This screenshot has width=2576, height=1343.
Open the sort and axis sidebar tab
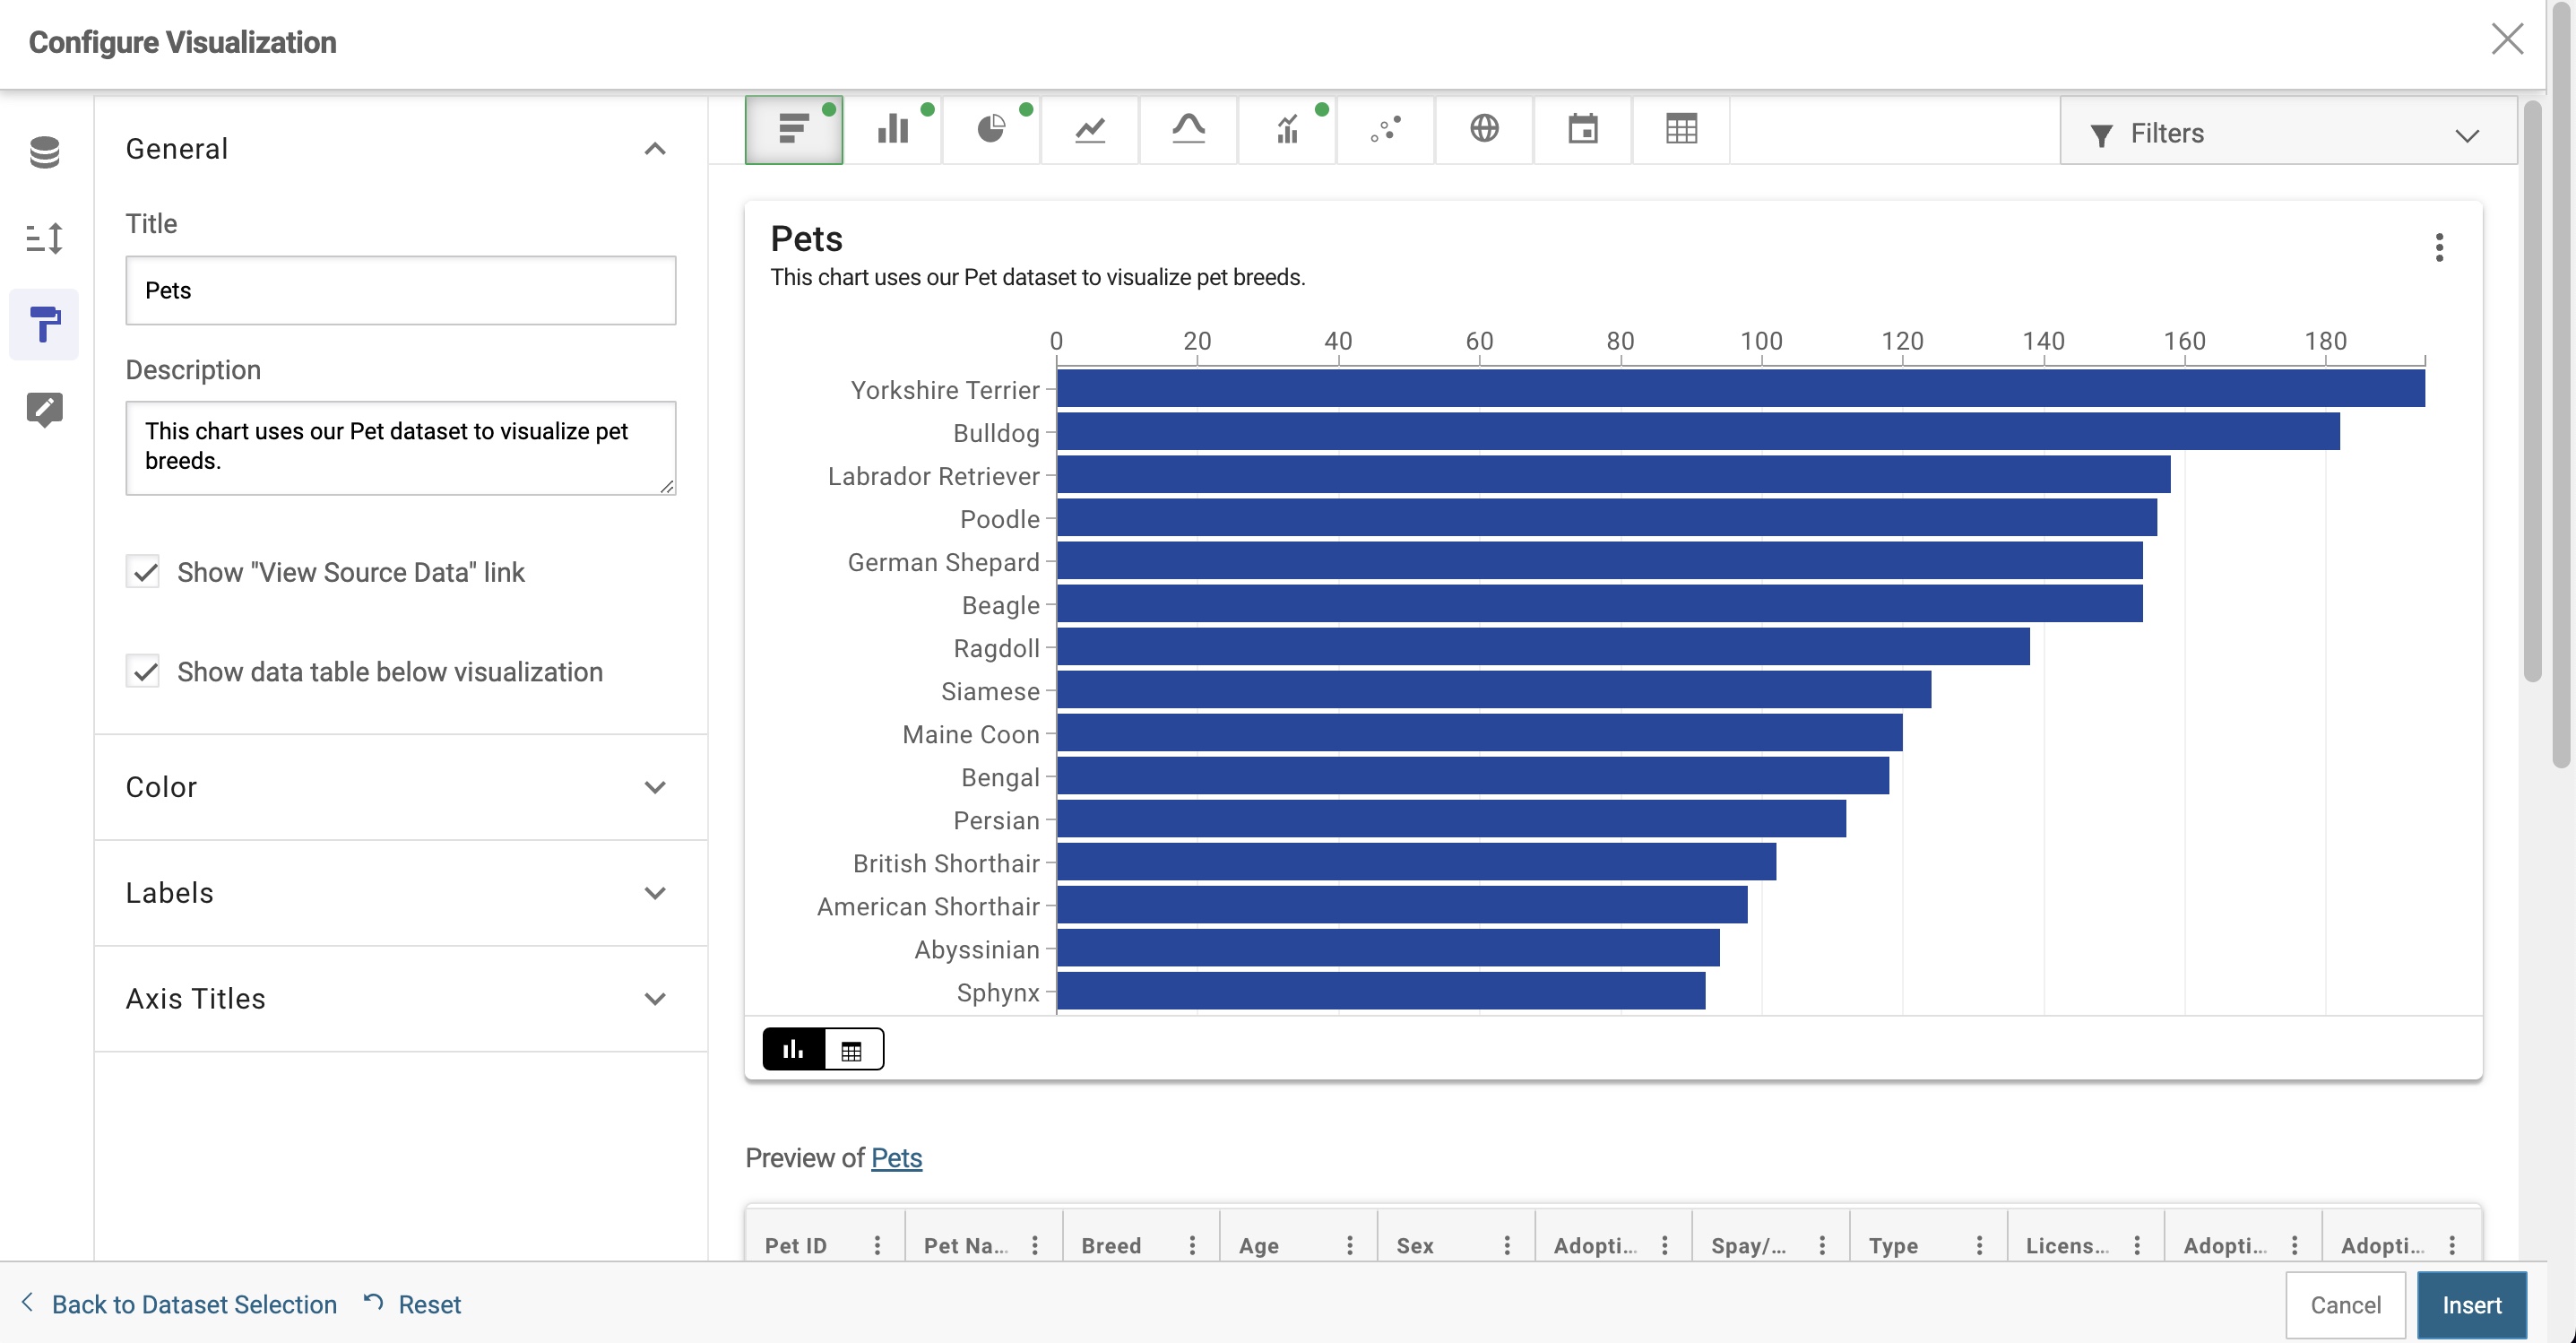point(44,238)
